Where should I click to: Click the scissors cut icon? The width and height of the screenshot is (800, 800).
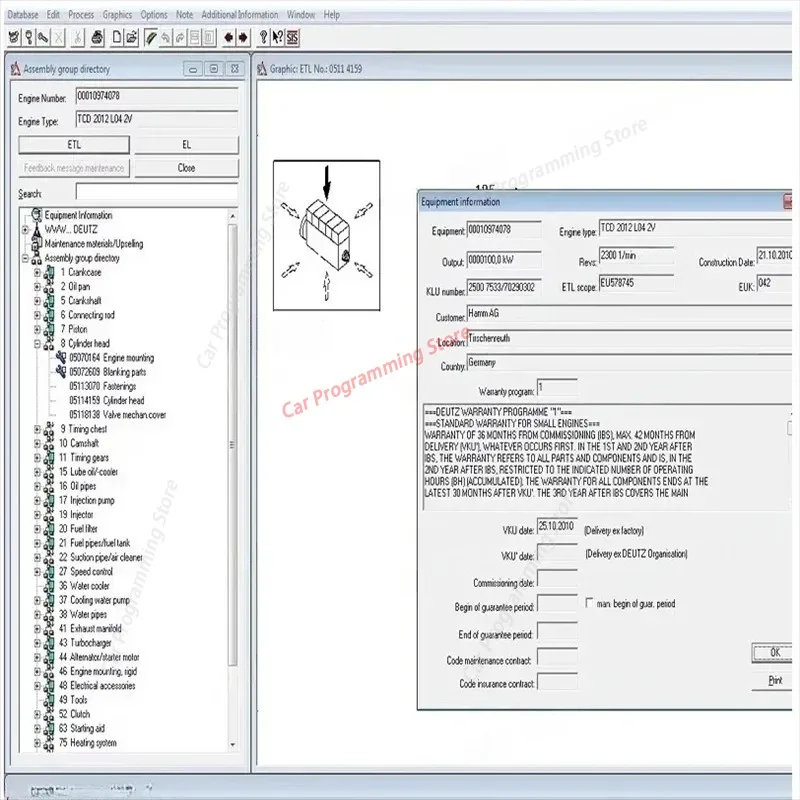[78, 37]
